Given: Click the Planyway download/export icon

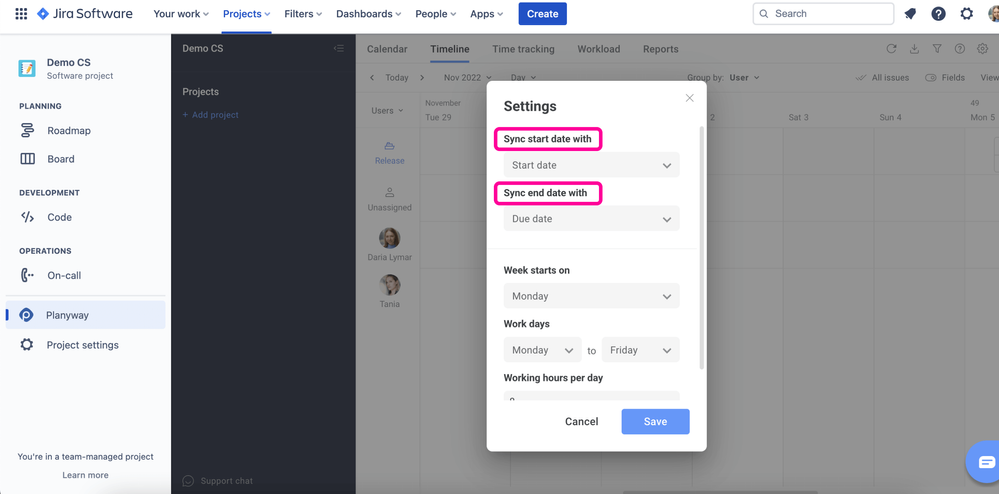Looking at the screenshot, I should click(x=914, y=48).
